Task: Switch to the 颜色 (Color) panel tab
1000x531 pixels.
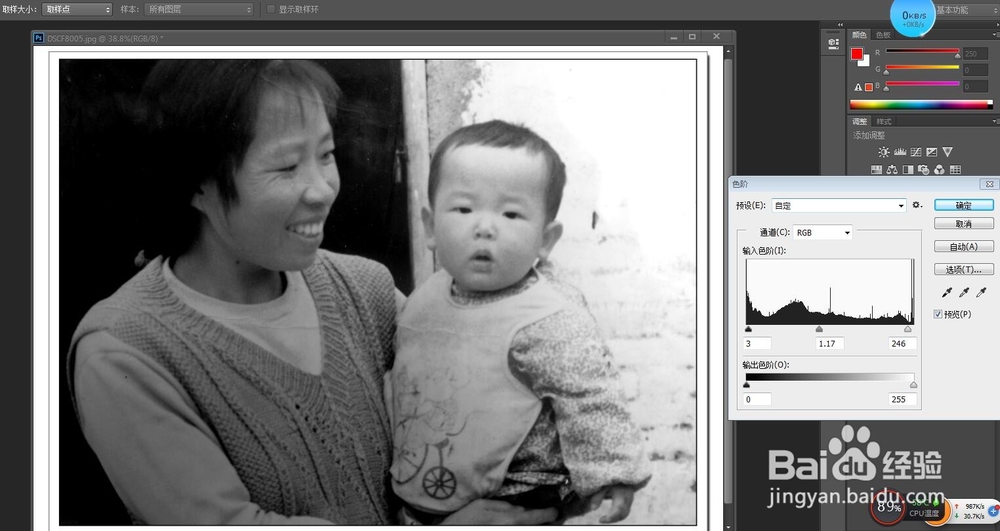Action: click(859, 34)
